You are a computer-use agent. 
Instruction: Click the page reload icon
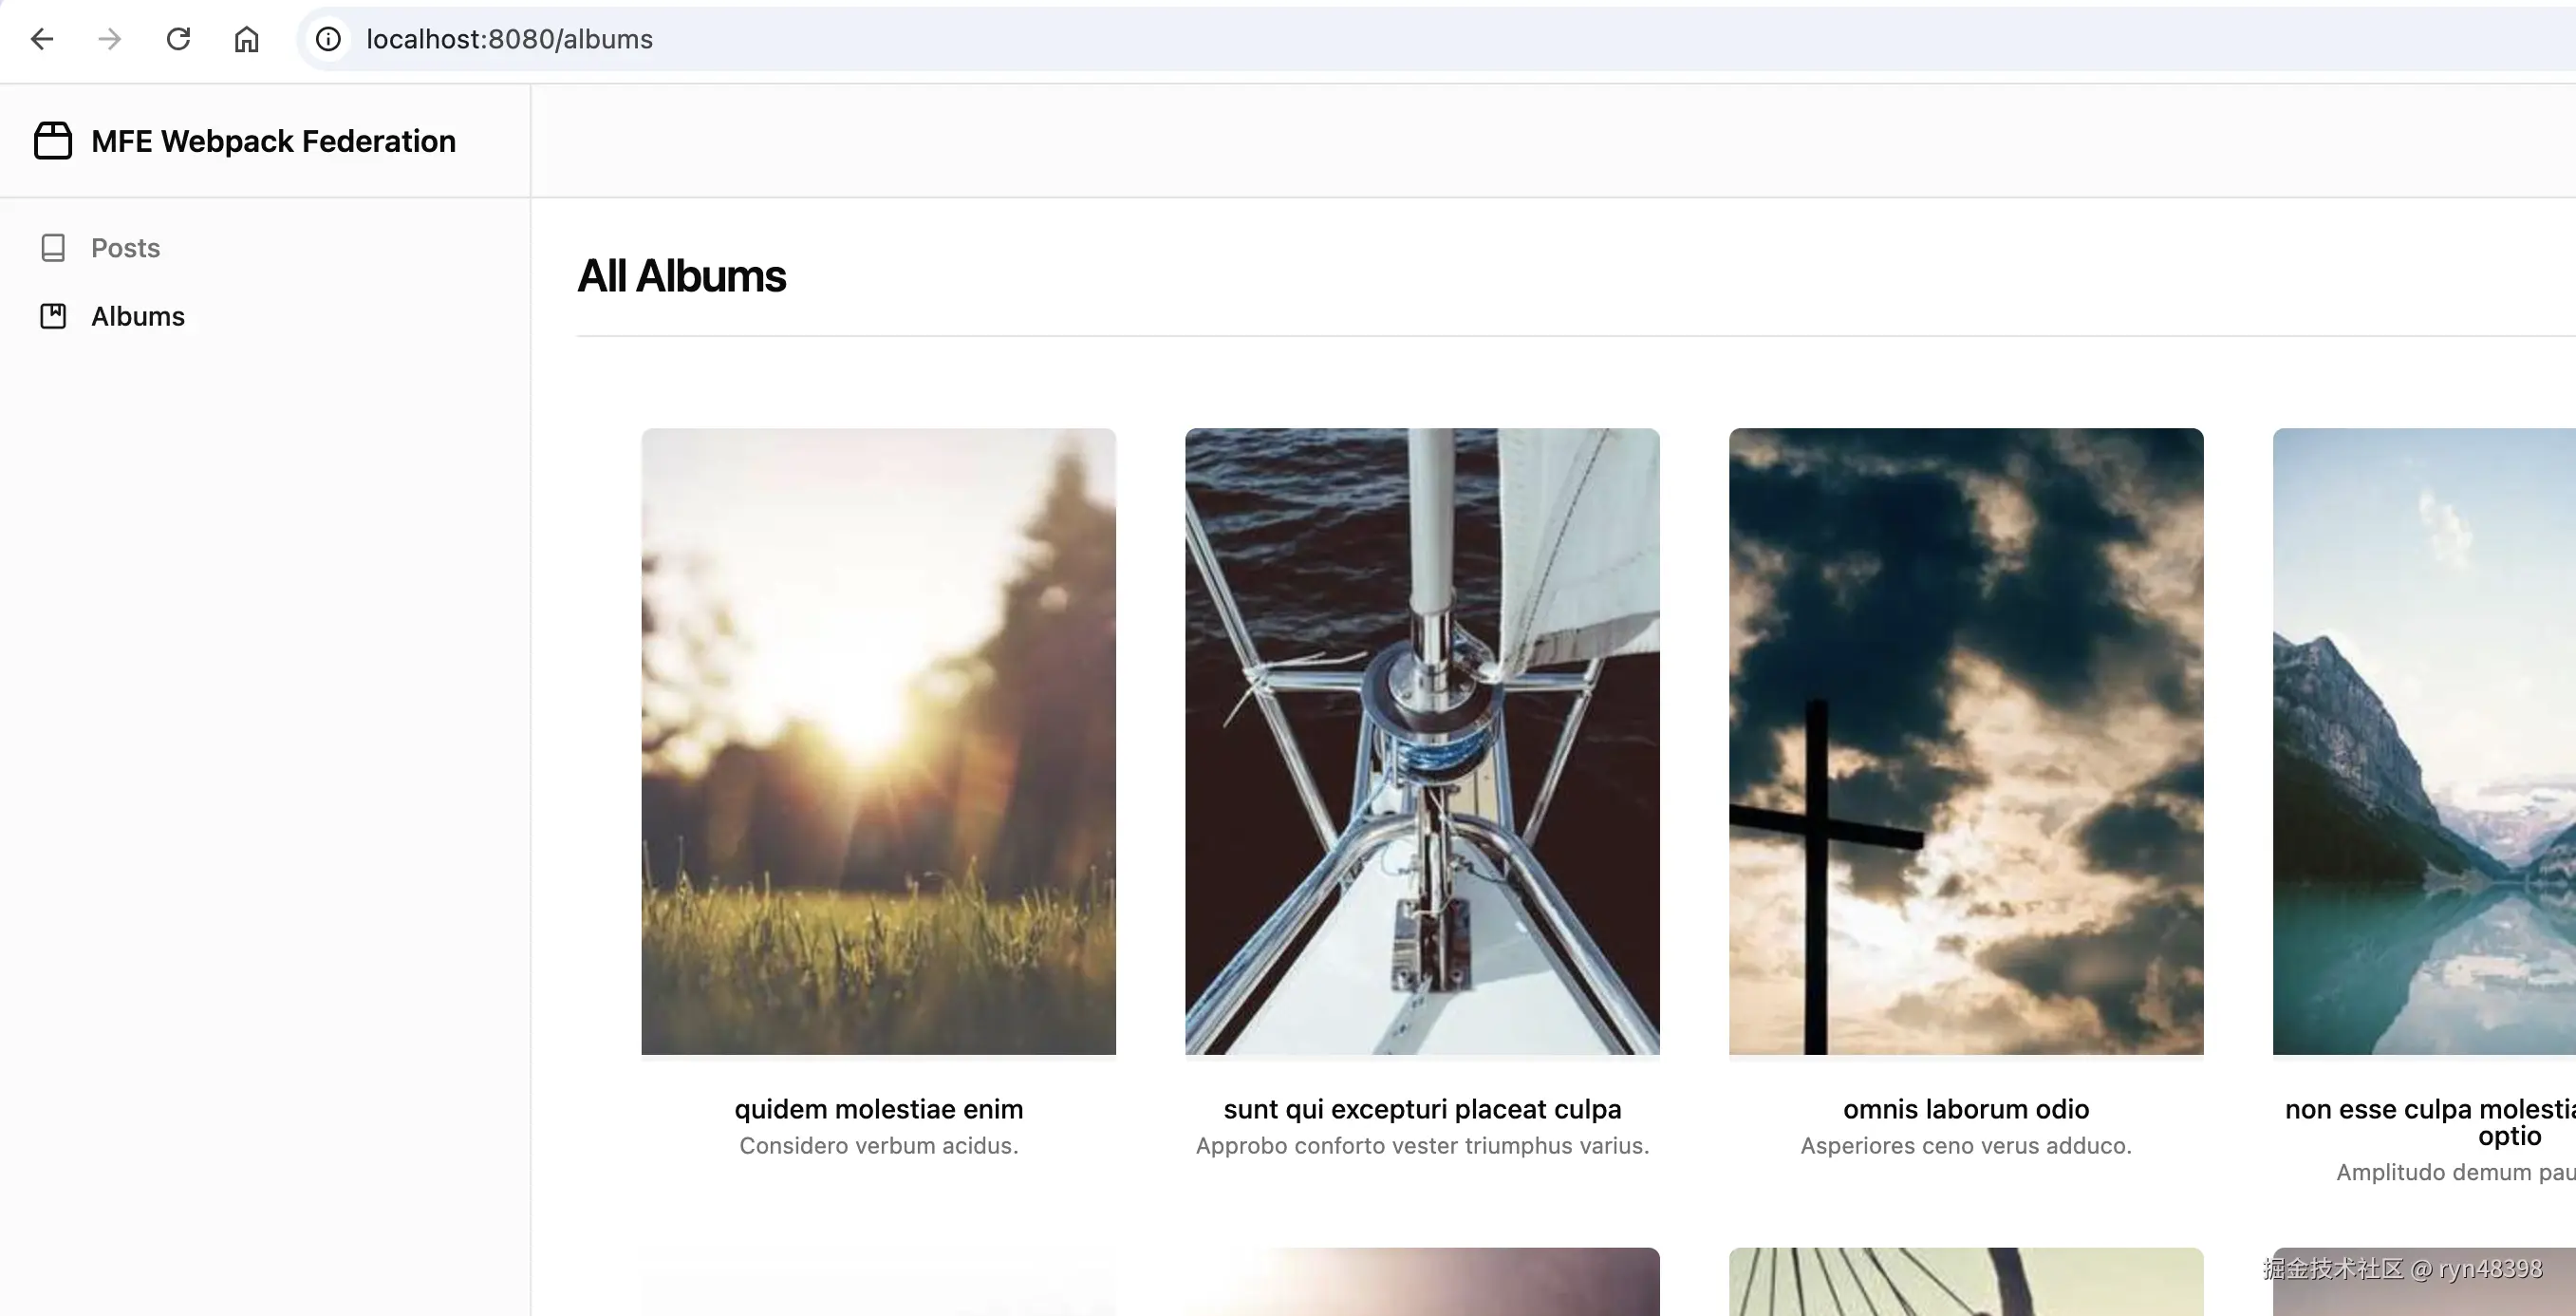pyautogui.click(x=178, y=39)
